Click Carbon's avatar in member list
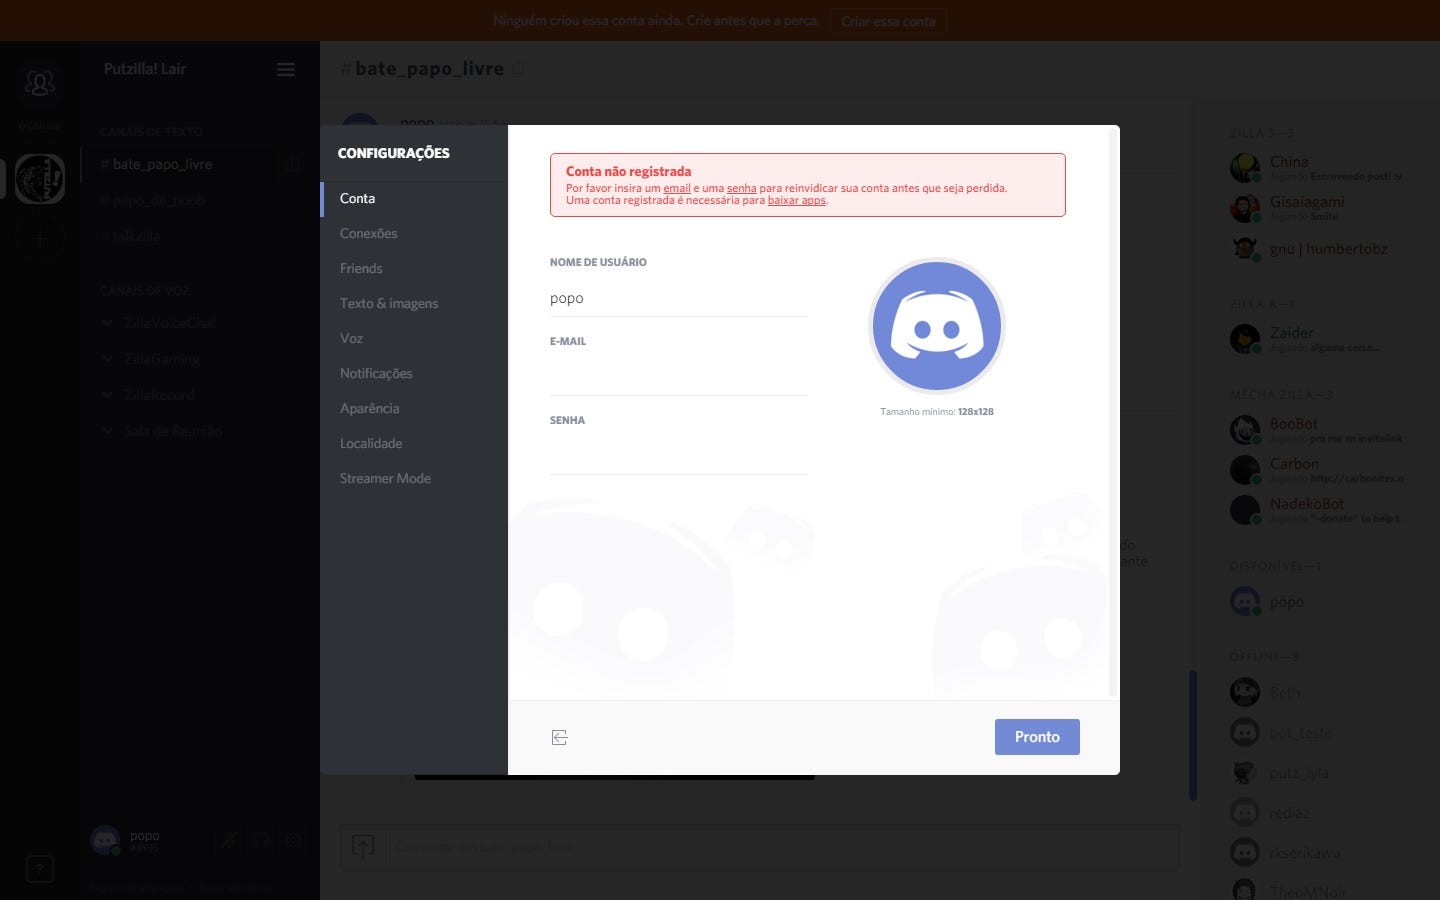 (1245, 470)
